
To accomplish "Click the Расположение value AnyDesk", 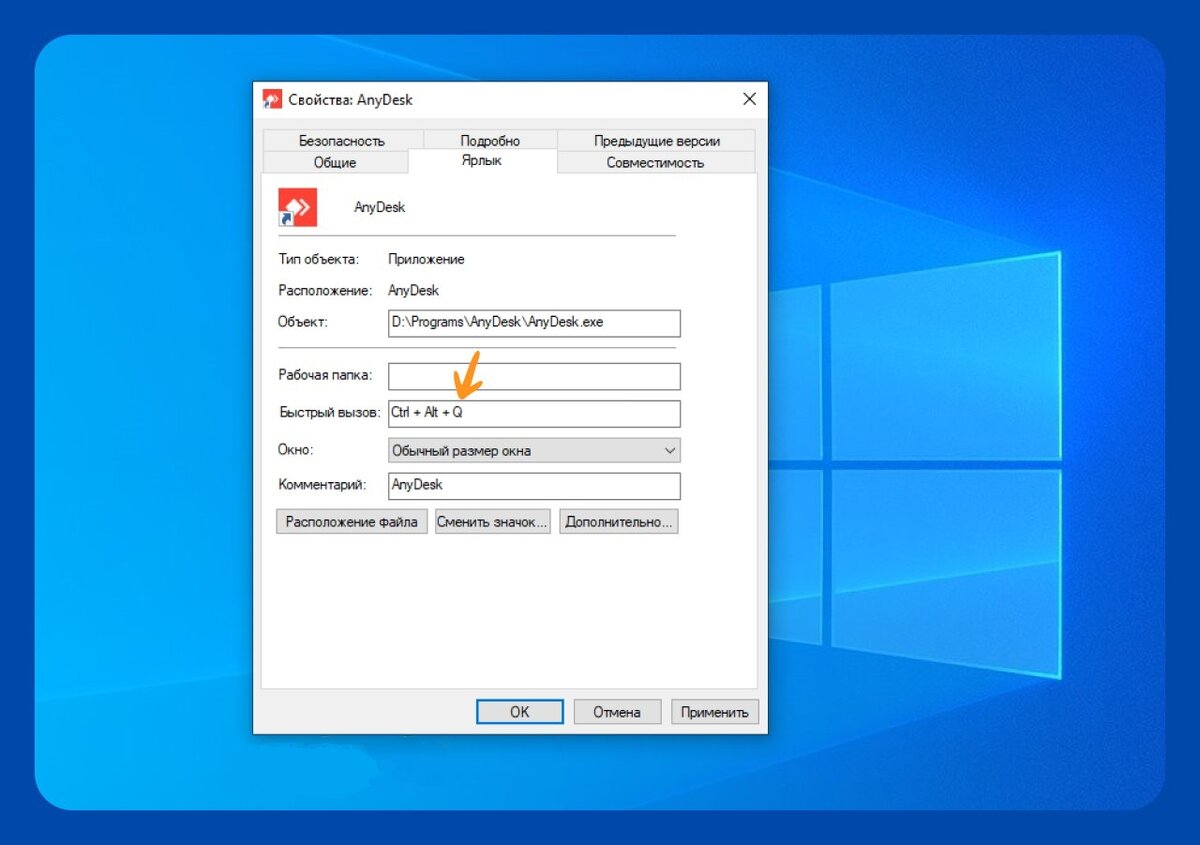I will pyautogui.click(x=413, y=291).
